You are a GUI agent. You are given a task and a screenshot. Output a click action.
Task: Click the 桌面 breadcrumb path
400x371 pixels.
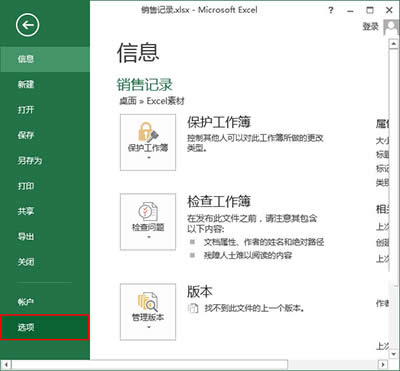coord(128,101)
